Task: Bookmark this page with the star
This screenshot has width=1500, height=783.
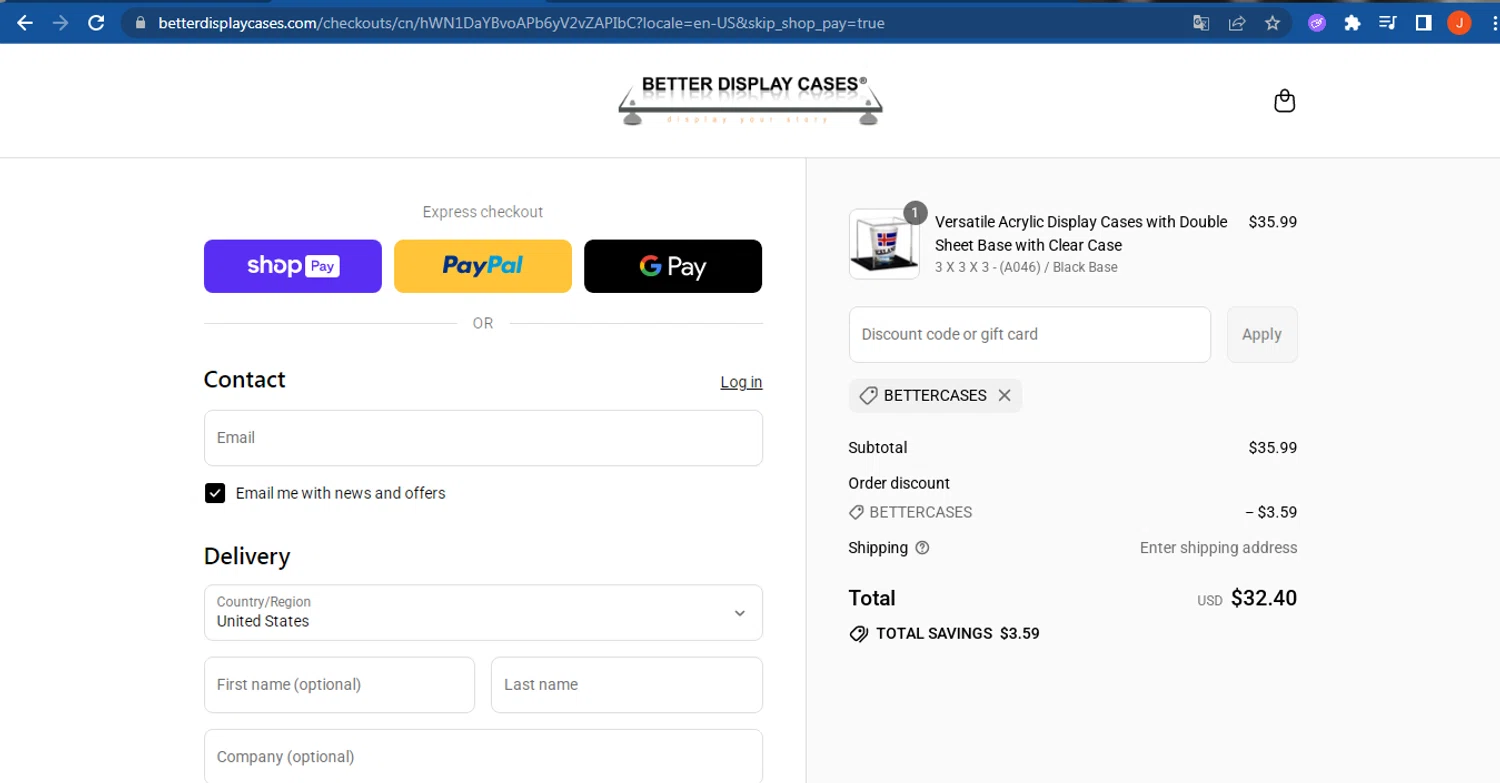Action: [1272, 22]
